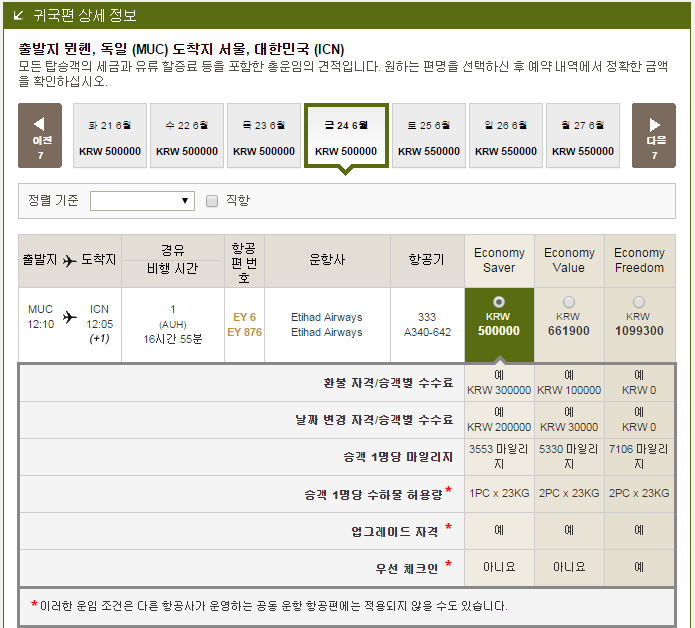
Task: Click the aircraft type A340-642 text
Action: [x=427, y=332]
